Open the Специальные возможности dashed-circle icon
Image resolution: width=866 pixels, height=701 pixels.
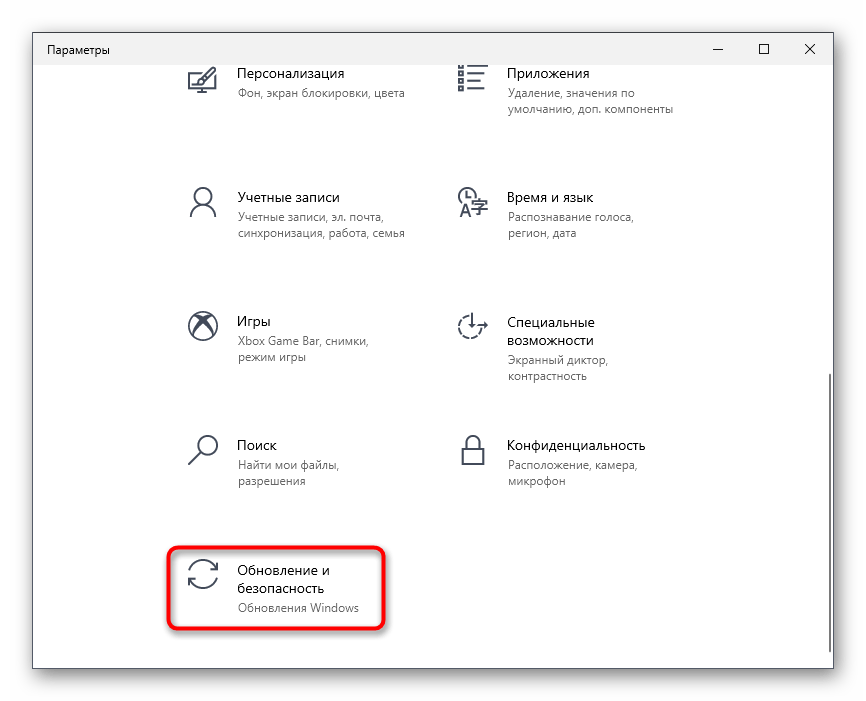tap(472, 326)
